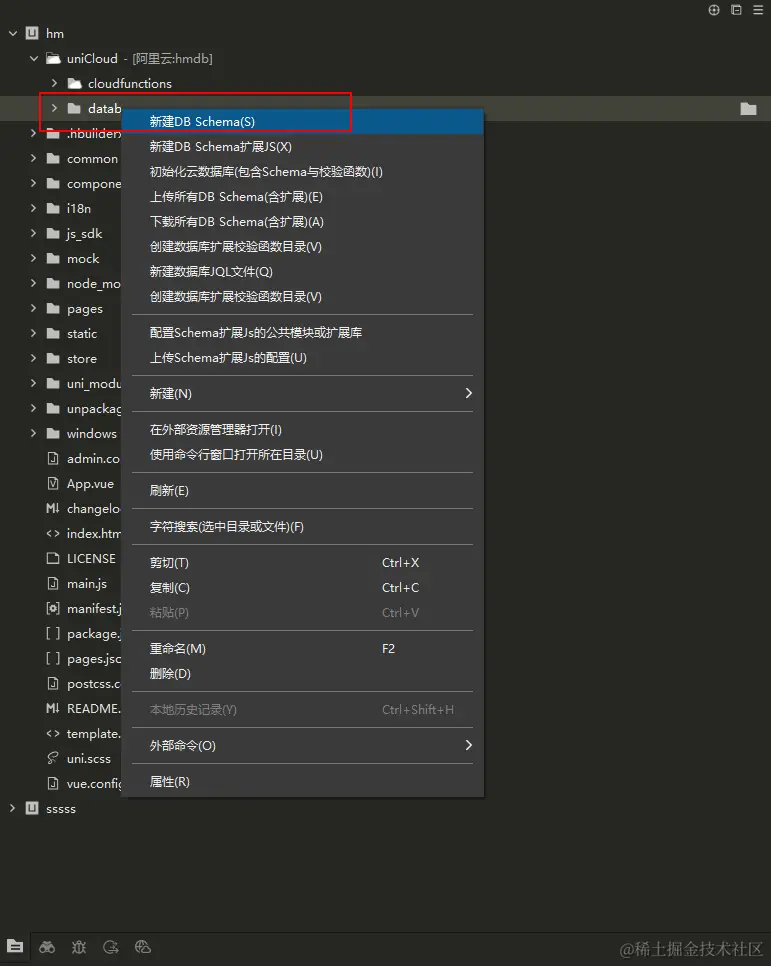Click the gear icon beside manifest.json
Image resolution: width=771 pixels, height=966 pixels.
point(53,609)
